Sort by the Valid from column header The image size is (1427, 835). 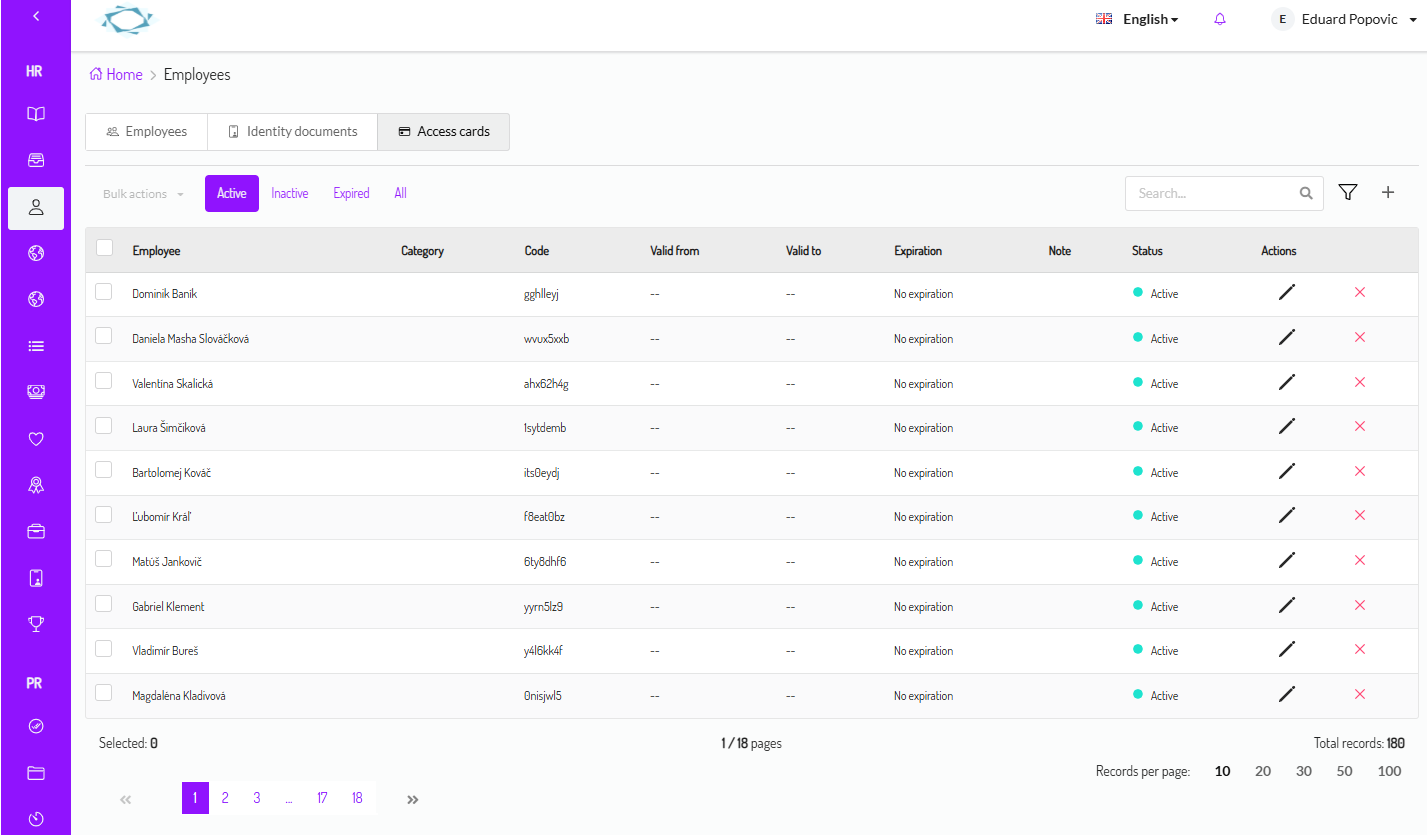point(674,251)
